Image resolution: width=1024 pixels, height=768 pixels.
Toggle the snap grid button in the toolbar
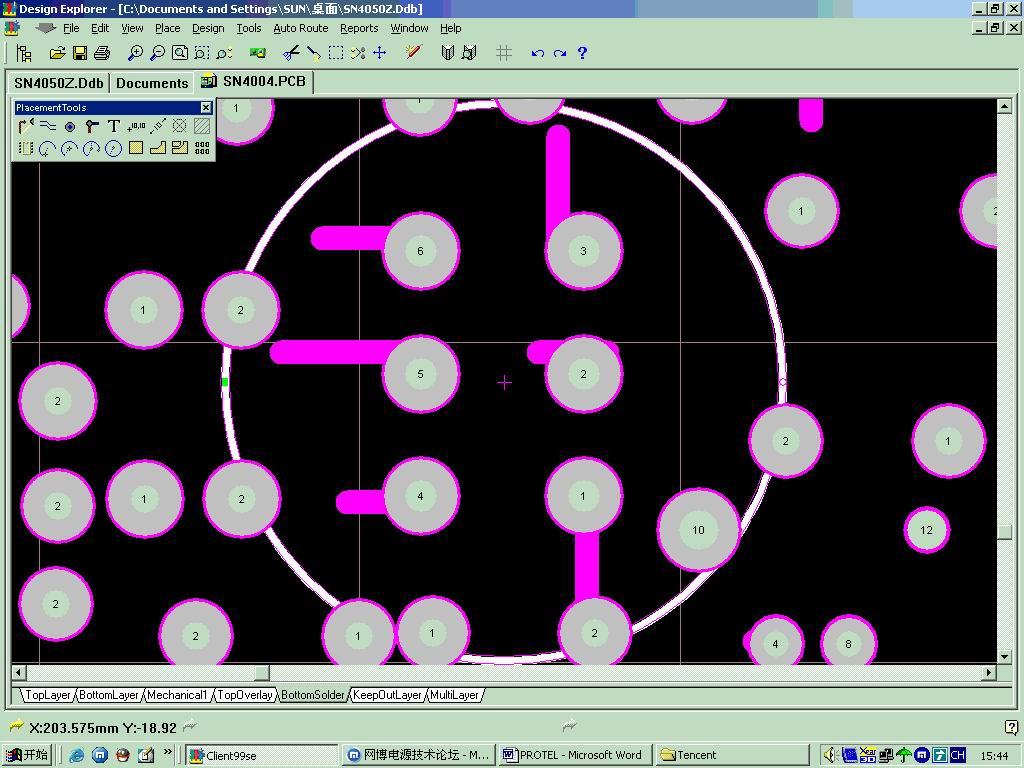coord(504,53)
